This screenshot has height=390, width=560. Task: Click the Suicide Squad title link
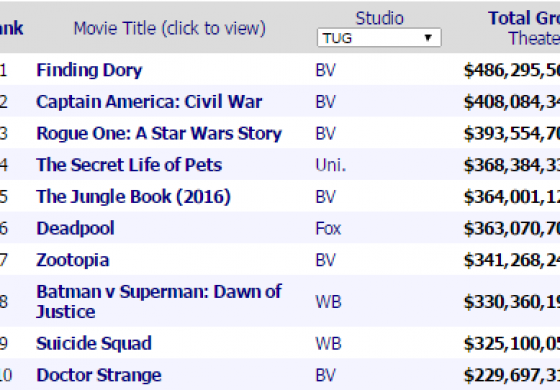pos(94,344)
